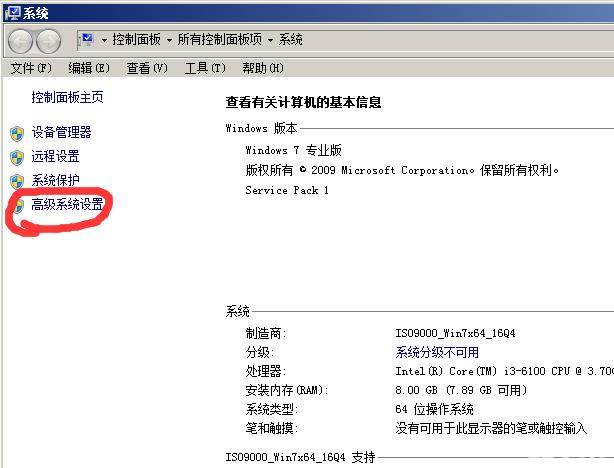The image size is (614, 468).
Task: Open the 工具(T) menu
Action: coord(203,68)
